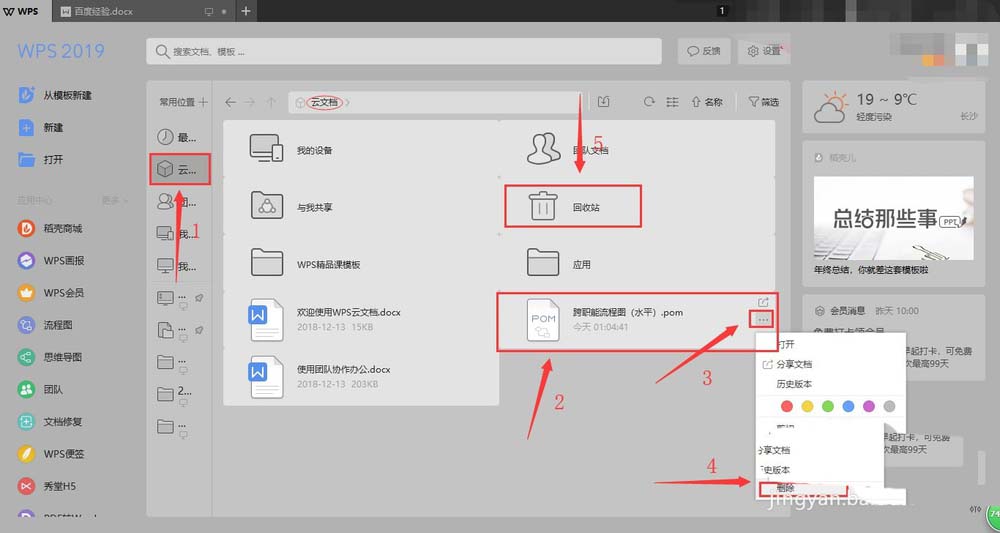Click the 新建 plus icon in left sidebar

26,128
